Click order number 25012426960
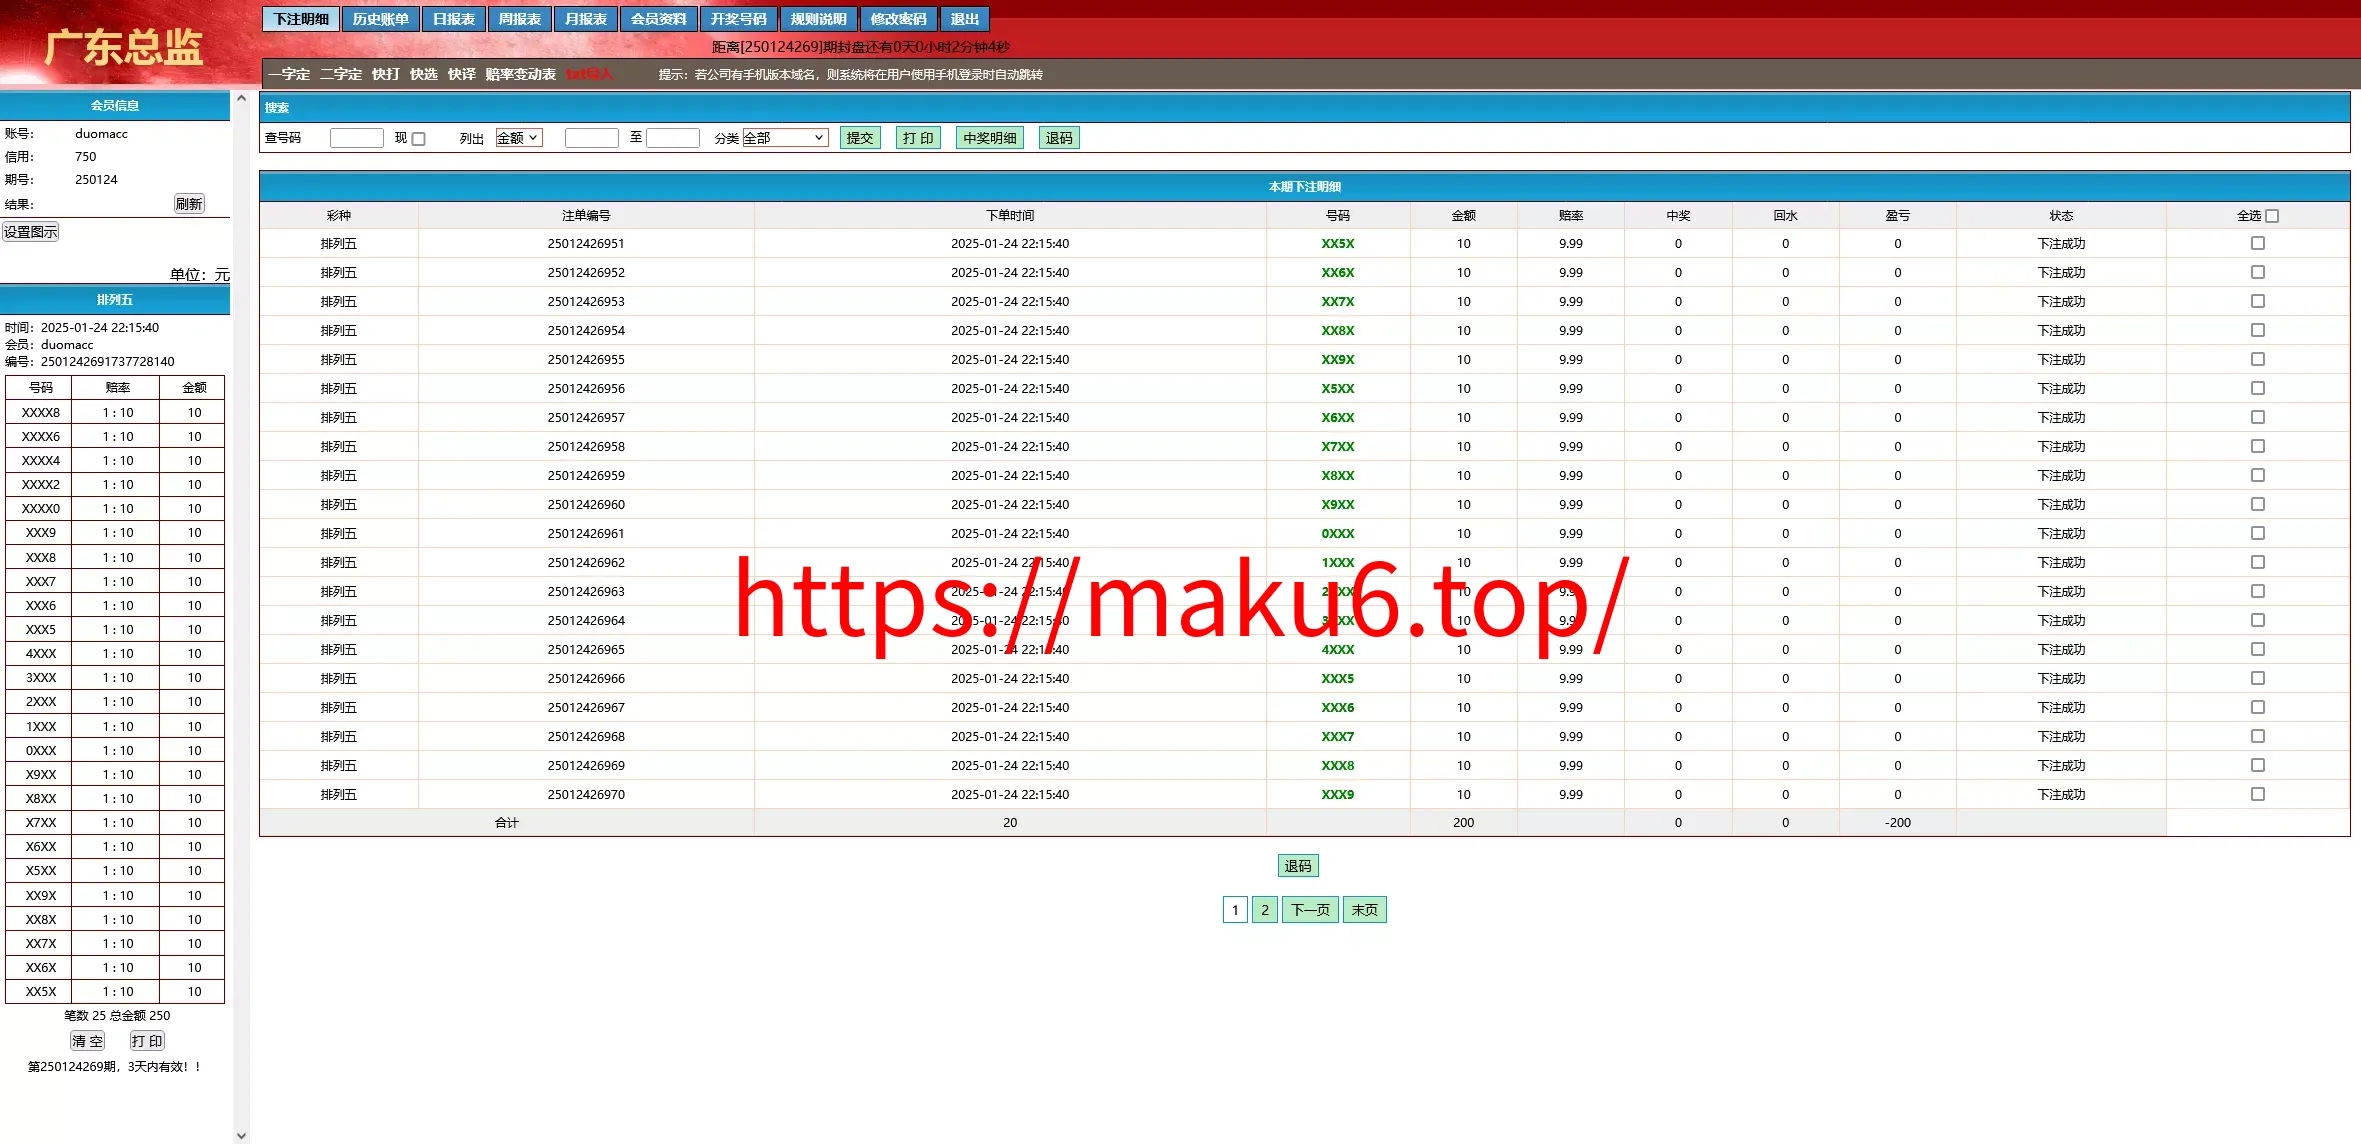Viewport: 2361px width, 1144px height. tap(586, 505)
